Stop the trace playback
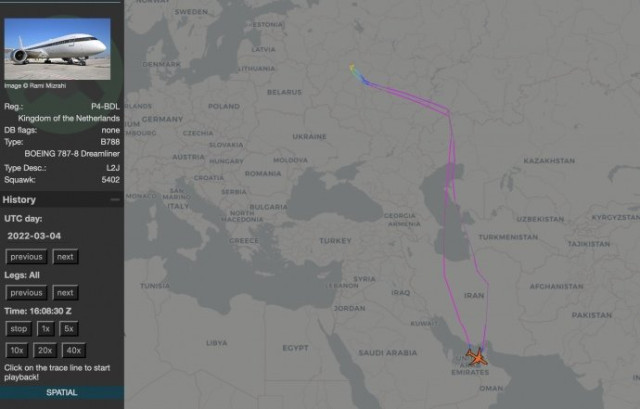The width and height of the screenshot is (640, 409). pos(18,329)
